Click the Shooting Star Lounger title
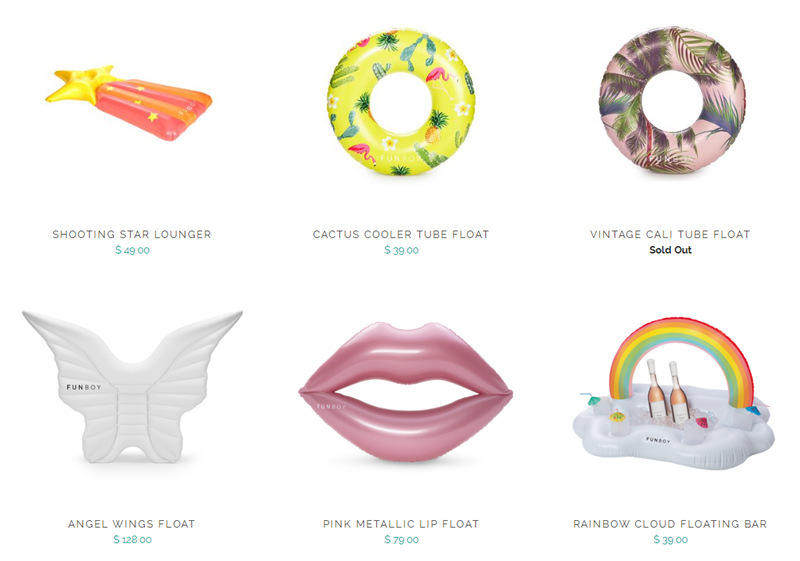The image size is (800, 561). pos(132,234)
